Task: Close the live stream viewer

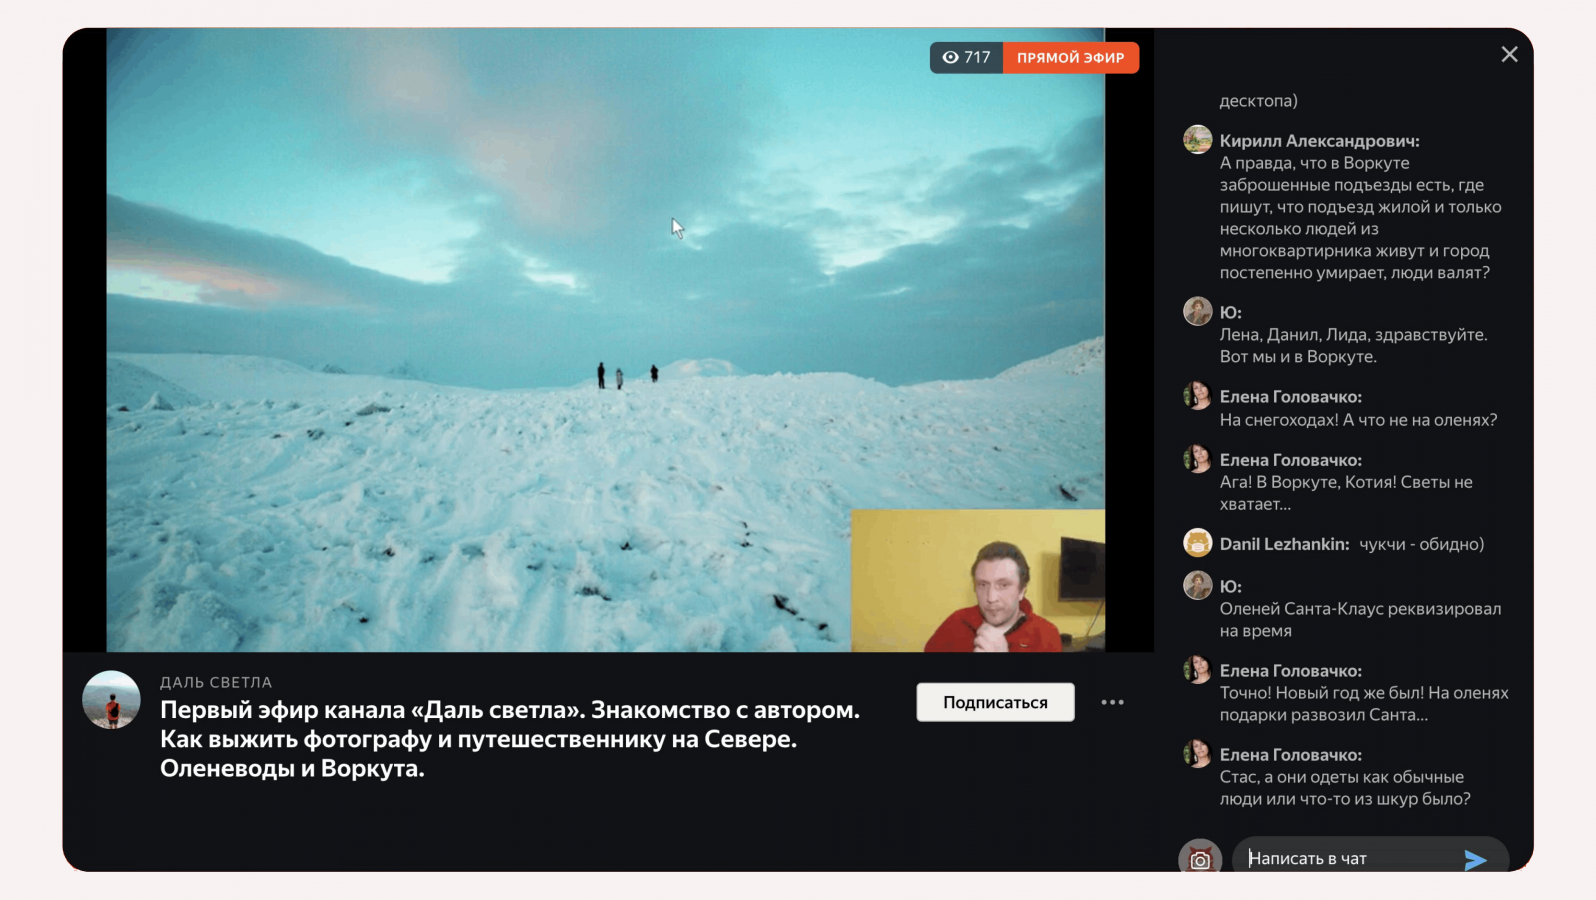Action: point(1509,54)
